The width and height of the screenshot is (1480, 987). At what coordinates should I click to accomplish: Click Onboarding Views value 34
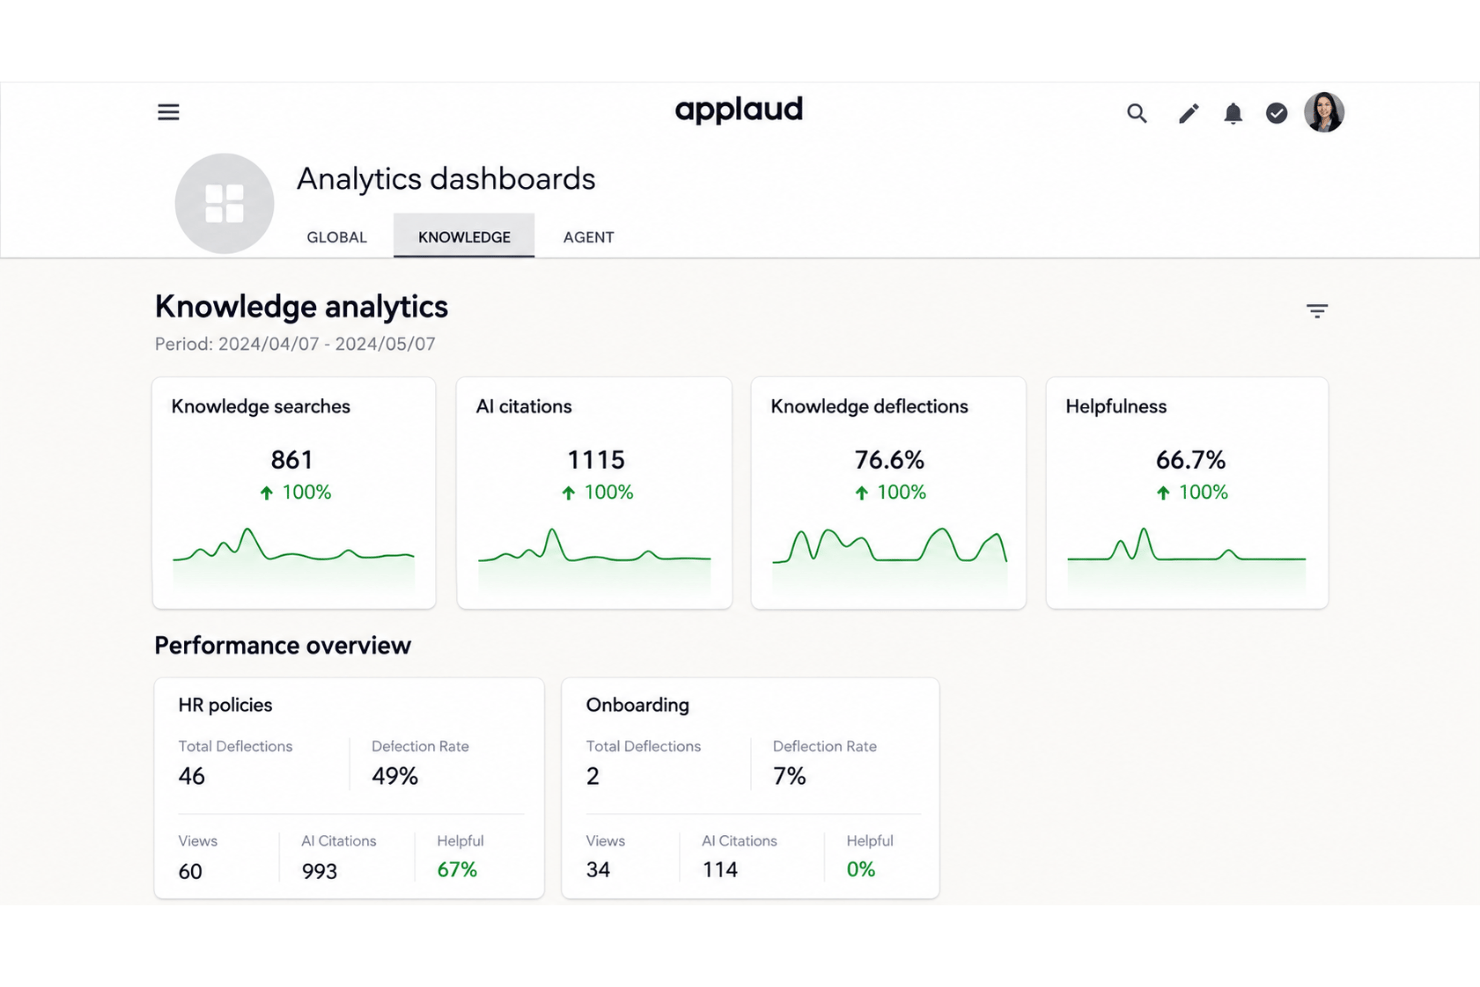tap(598, 870)
